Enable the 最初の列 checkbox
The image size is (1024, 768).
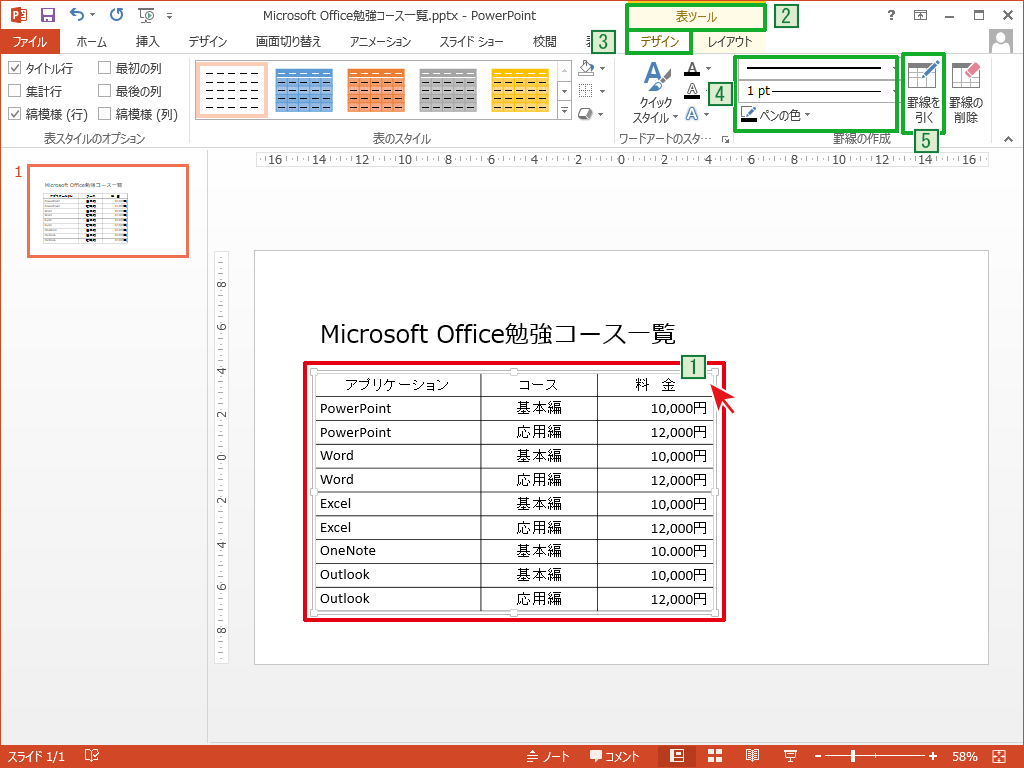(105, 68)
